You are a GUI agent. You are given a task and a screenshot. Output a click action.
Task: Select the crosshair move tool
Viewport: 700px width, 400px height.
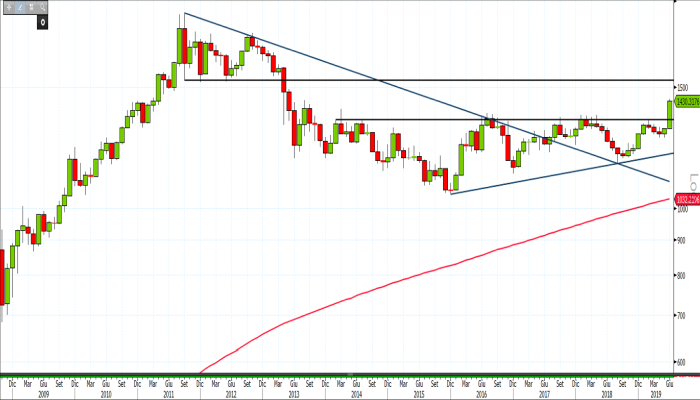[9, 7]
